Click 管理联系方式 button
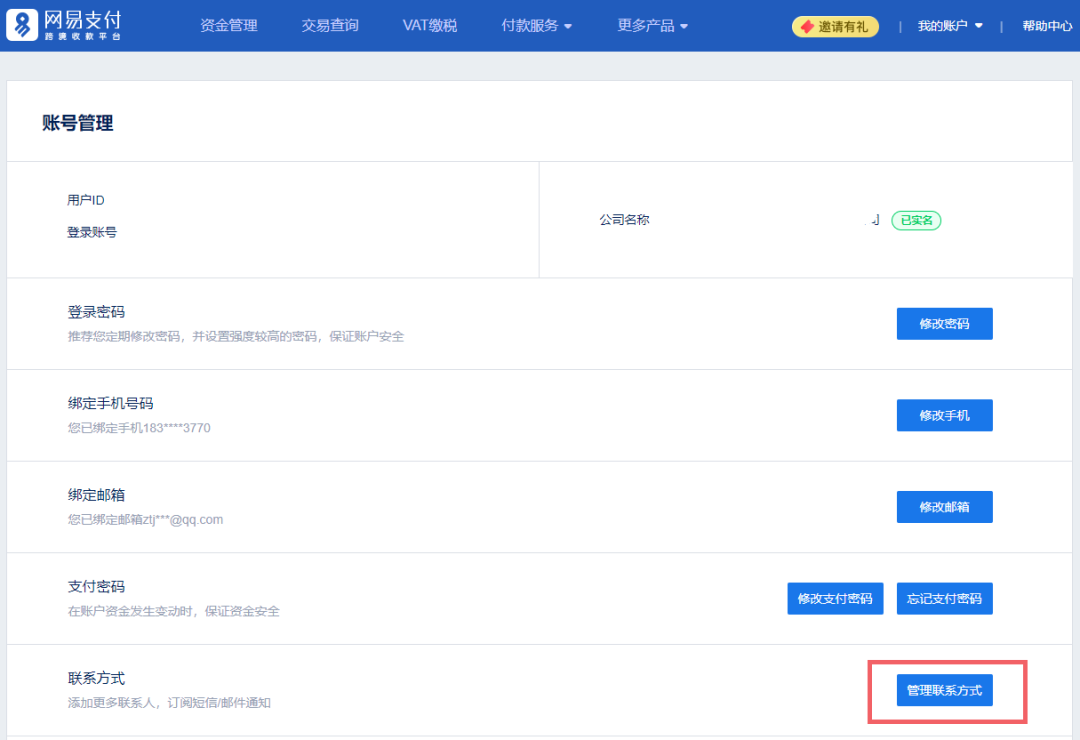 pyautogui.click(x=944, y=690)
